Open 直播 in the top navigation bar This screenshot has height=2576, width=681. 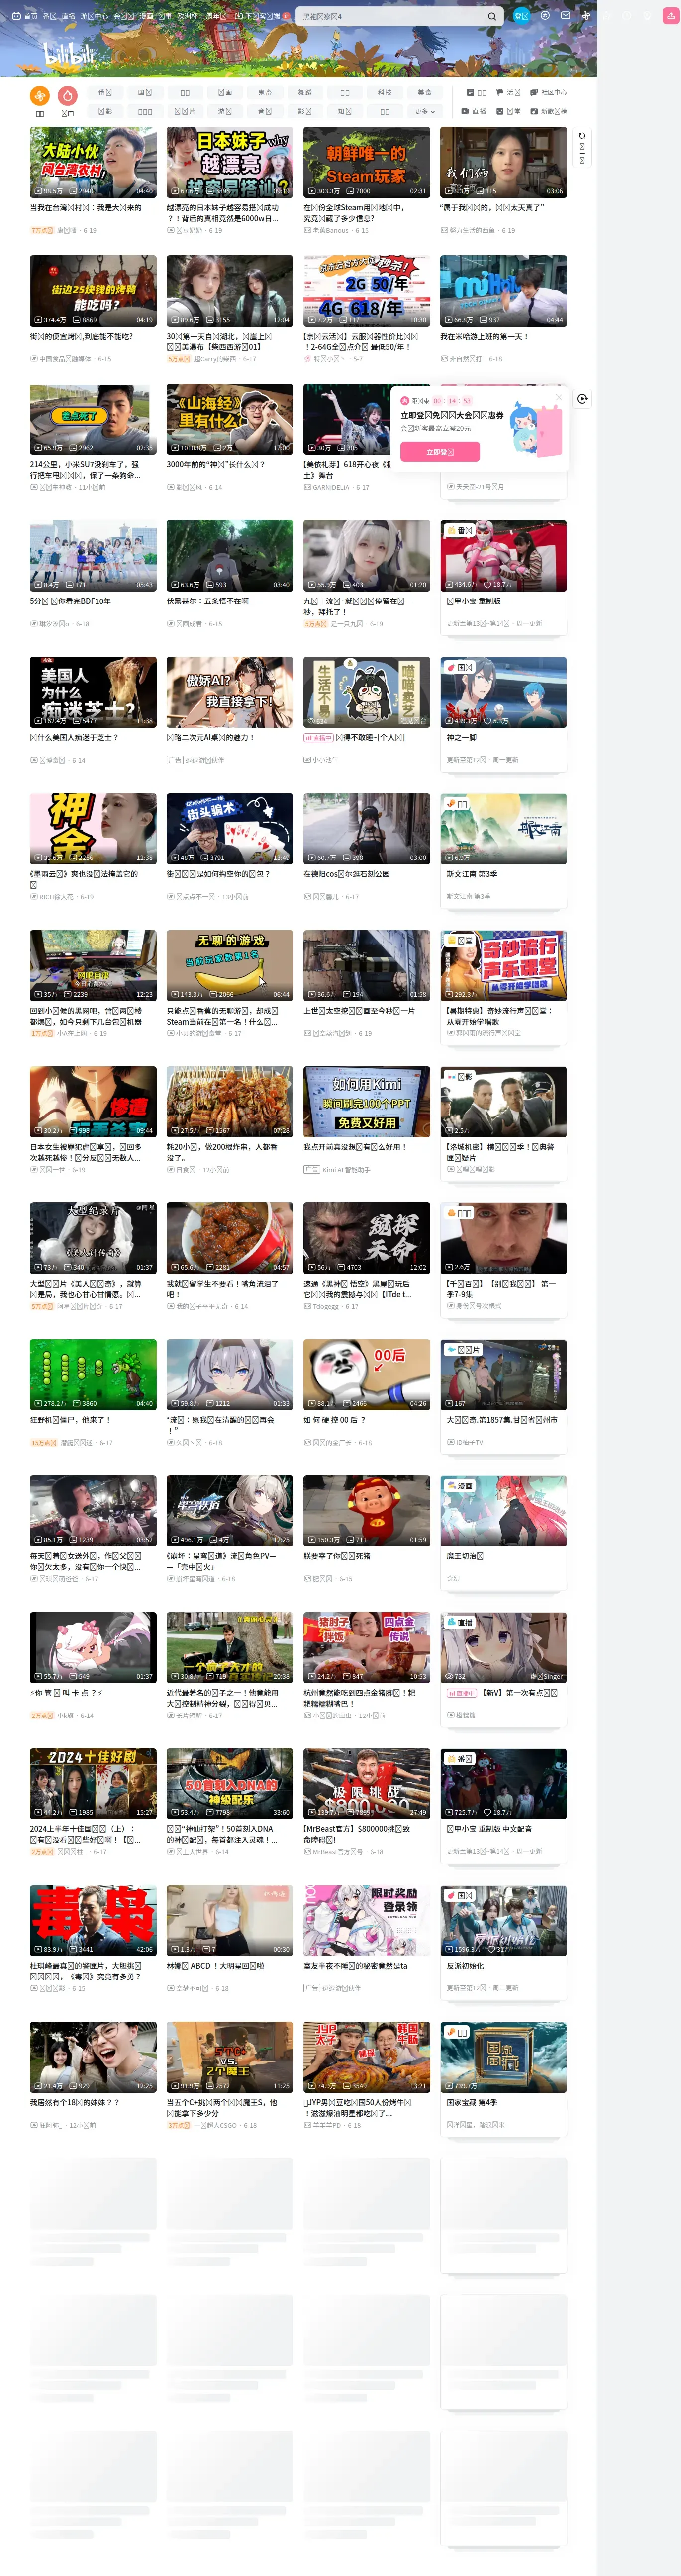(x=68, y=16)
